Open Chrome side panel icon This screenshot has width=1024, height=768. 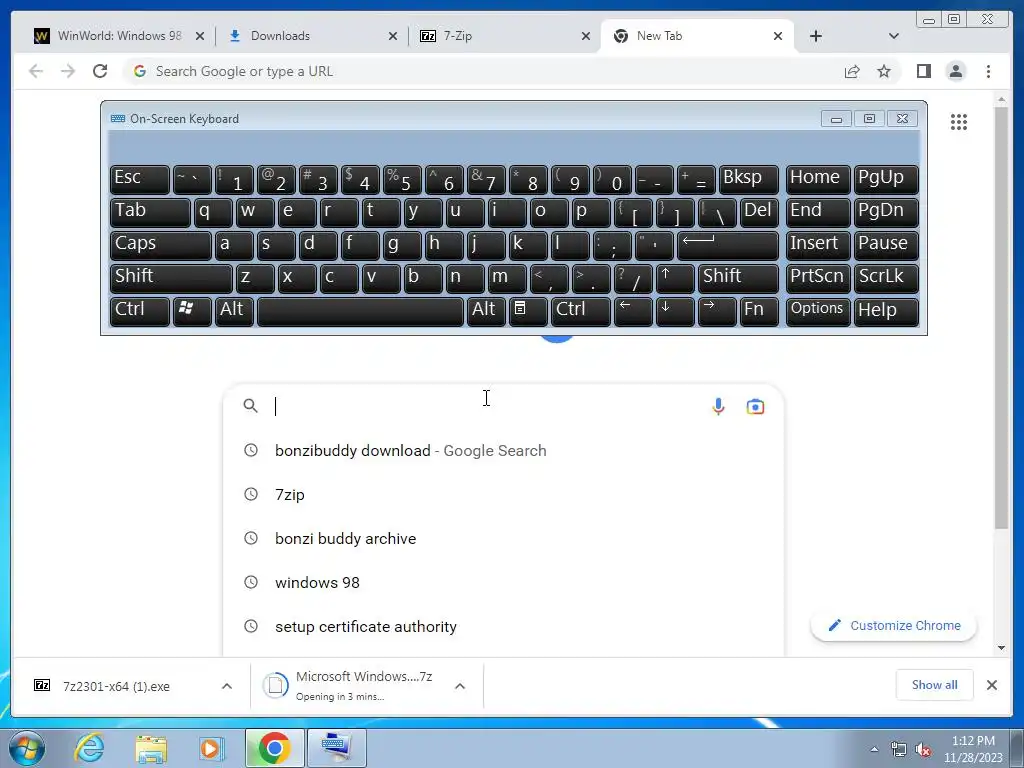coord(923,71)
